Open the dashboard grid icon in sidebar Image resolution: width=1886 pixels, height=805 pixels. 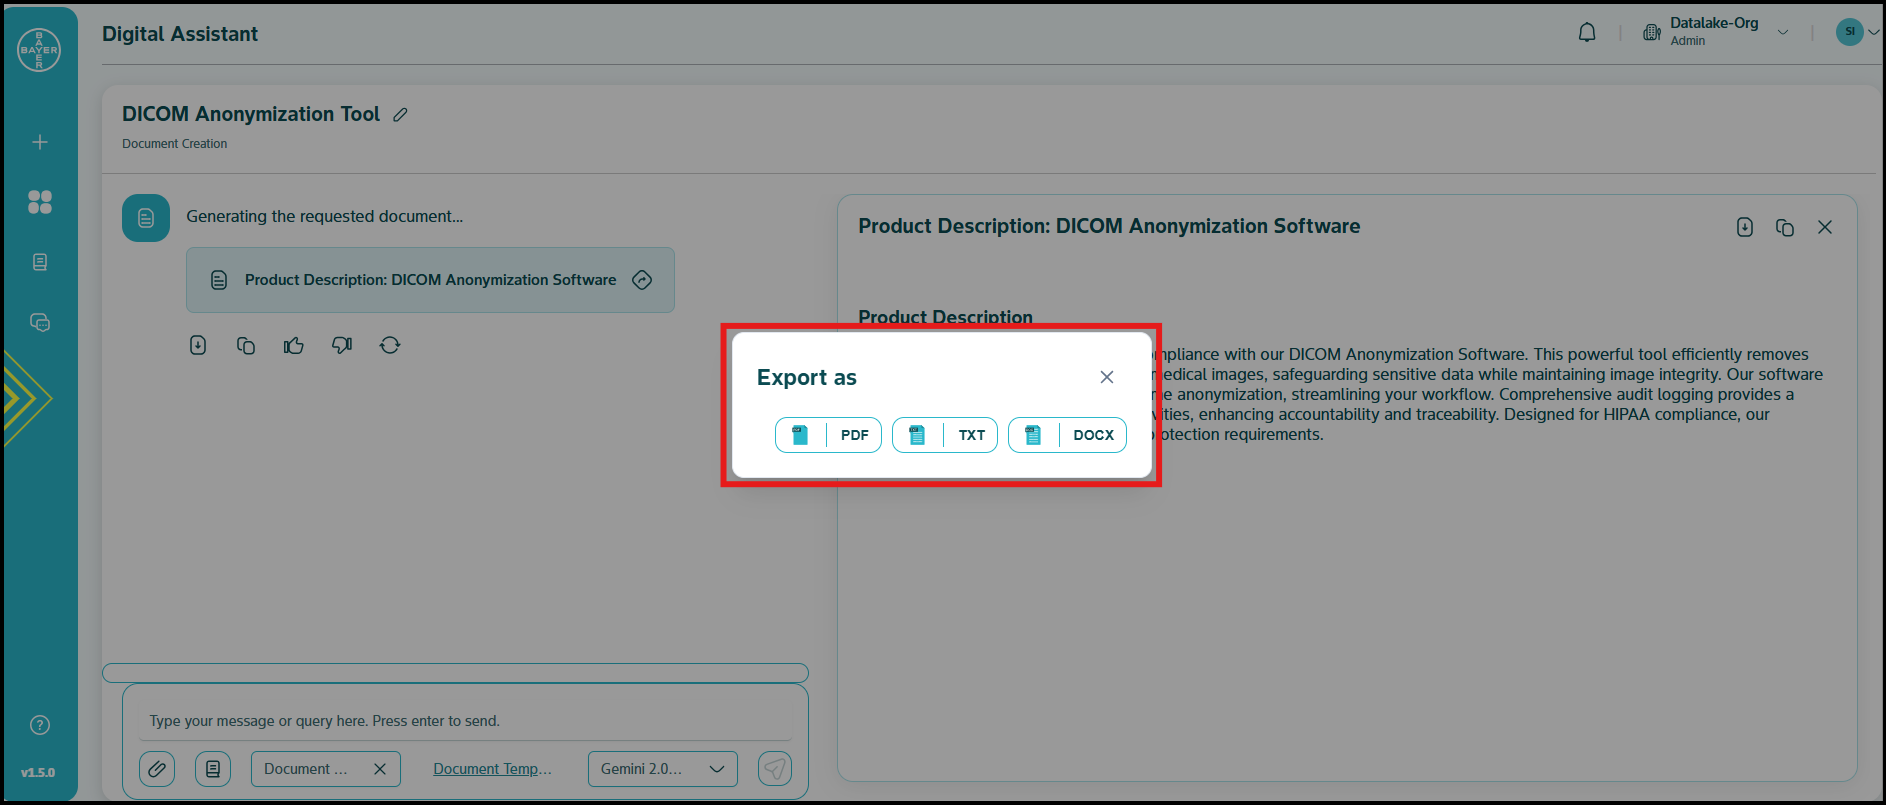point(40,202)
